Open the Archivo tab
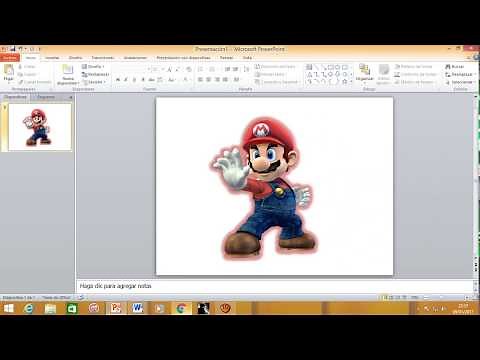This screenshot has width=480, height=360. point(10,58)
